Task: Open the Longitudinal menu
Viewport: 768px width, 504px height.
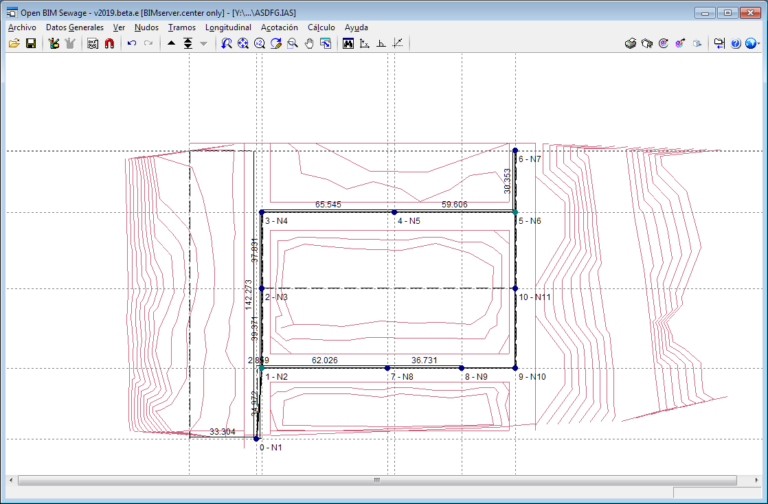Action: click(x=227, y=28)
